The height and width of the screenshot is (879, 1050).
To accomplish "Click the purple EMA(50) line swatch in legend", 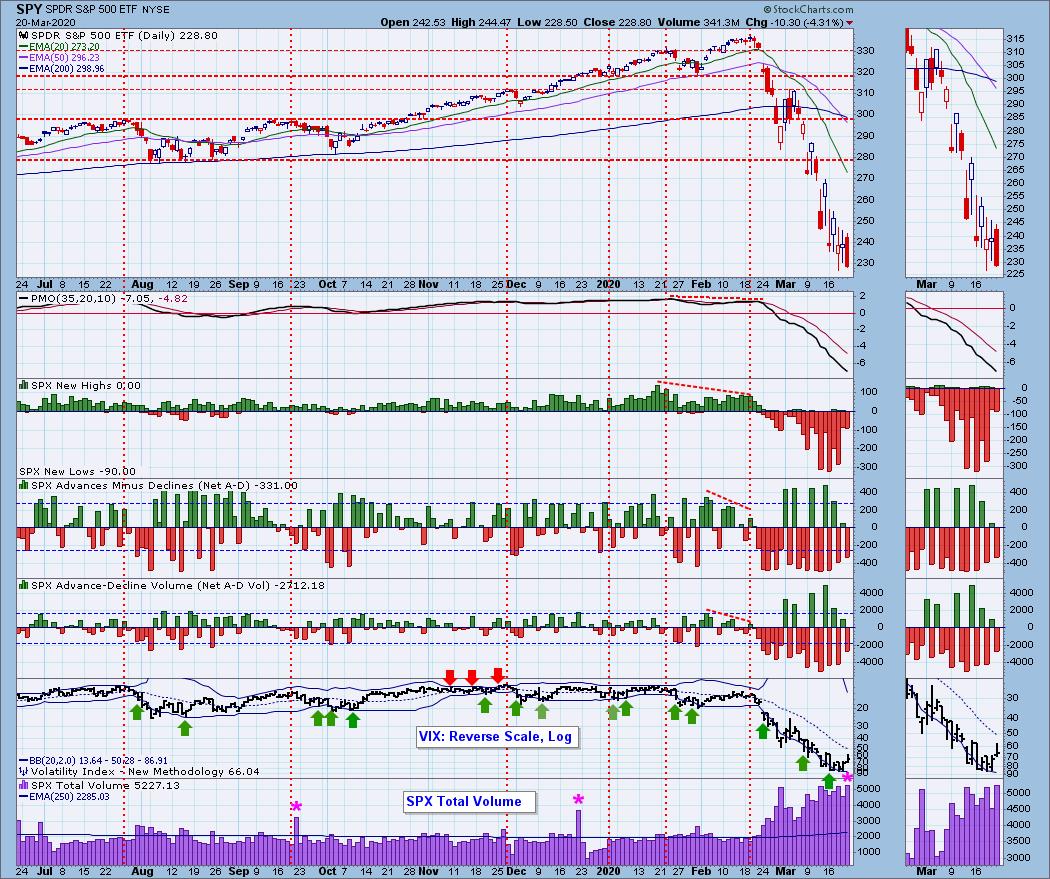I will [23, 58].
